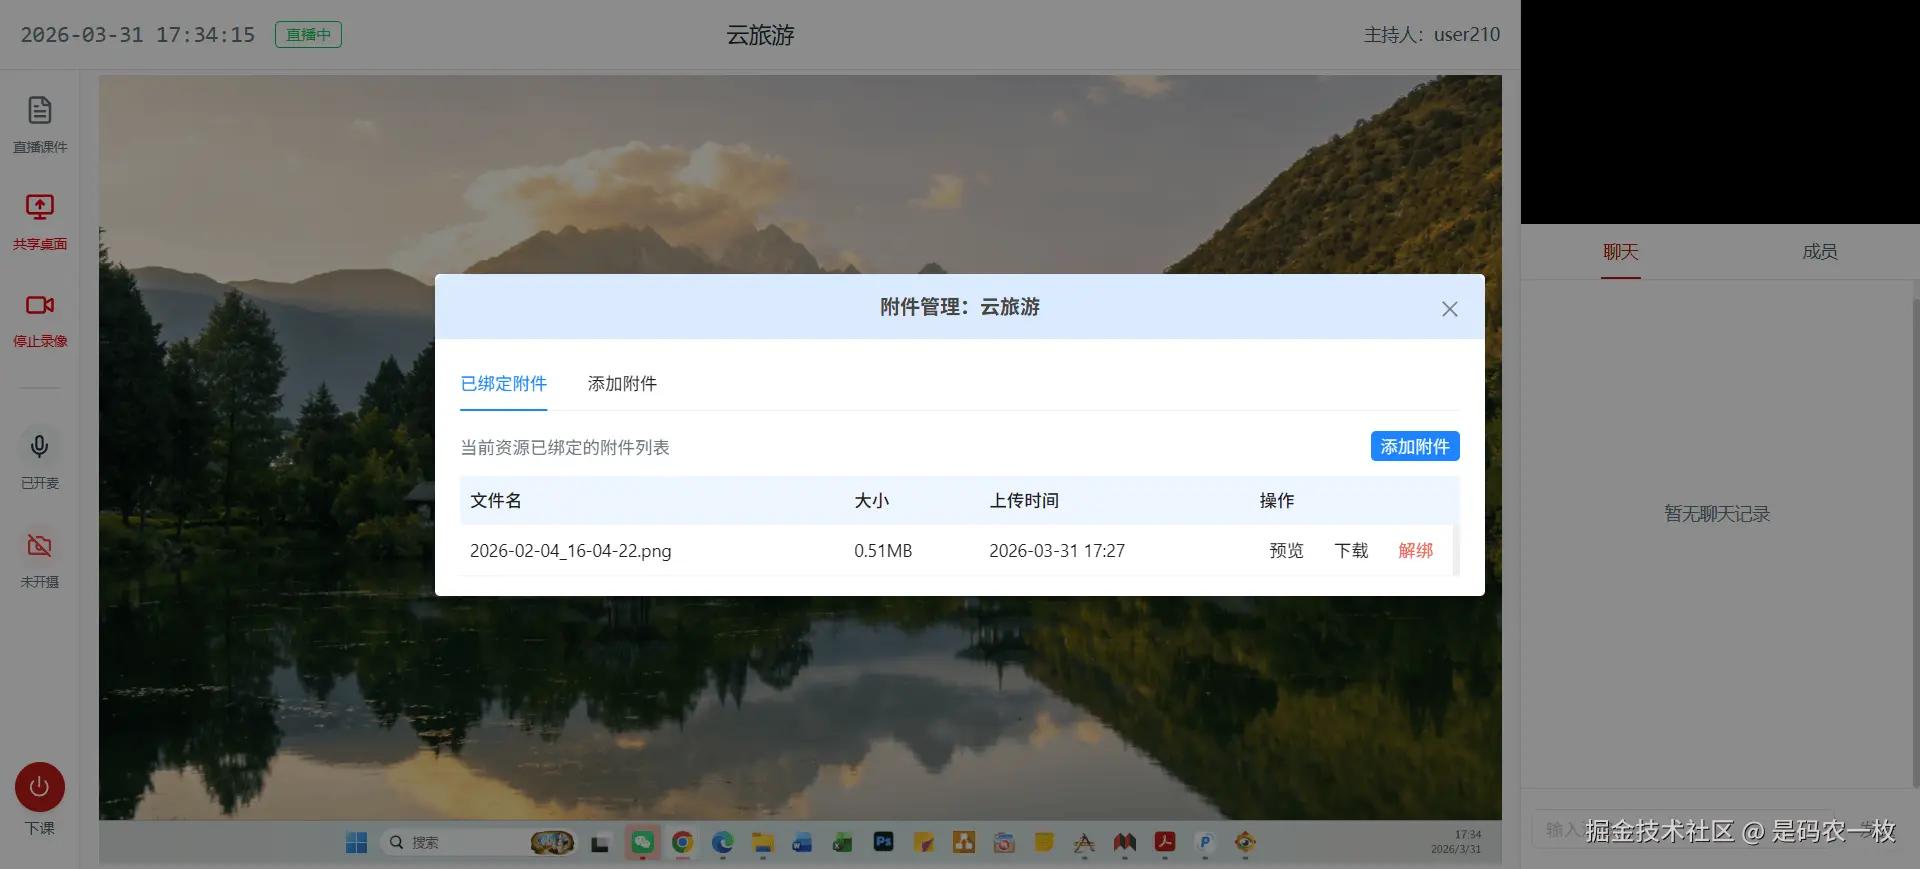Viewport: 1920px width, 869px height.
Task: Click the Windows Start icon in shared desktop
Action: (356, 843)
